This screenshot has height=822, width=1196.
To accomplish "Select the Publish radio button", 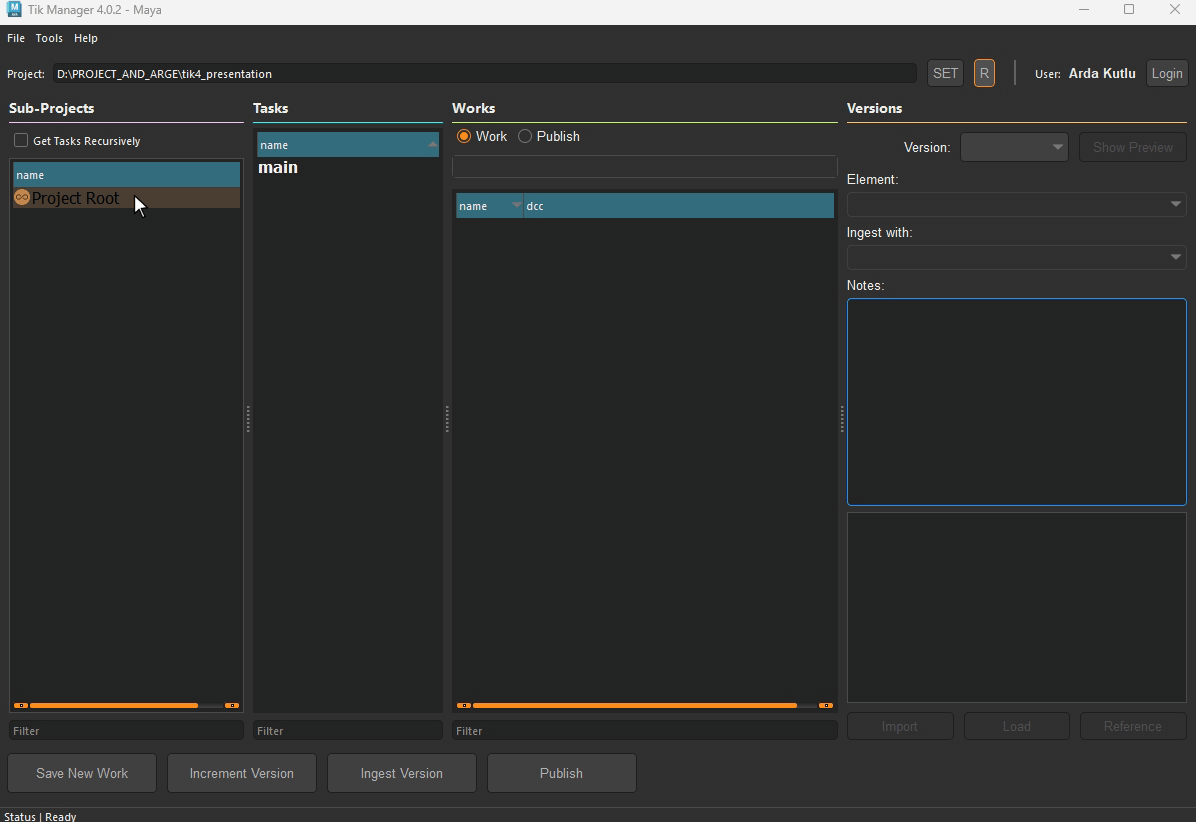I will pos(525,136).
